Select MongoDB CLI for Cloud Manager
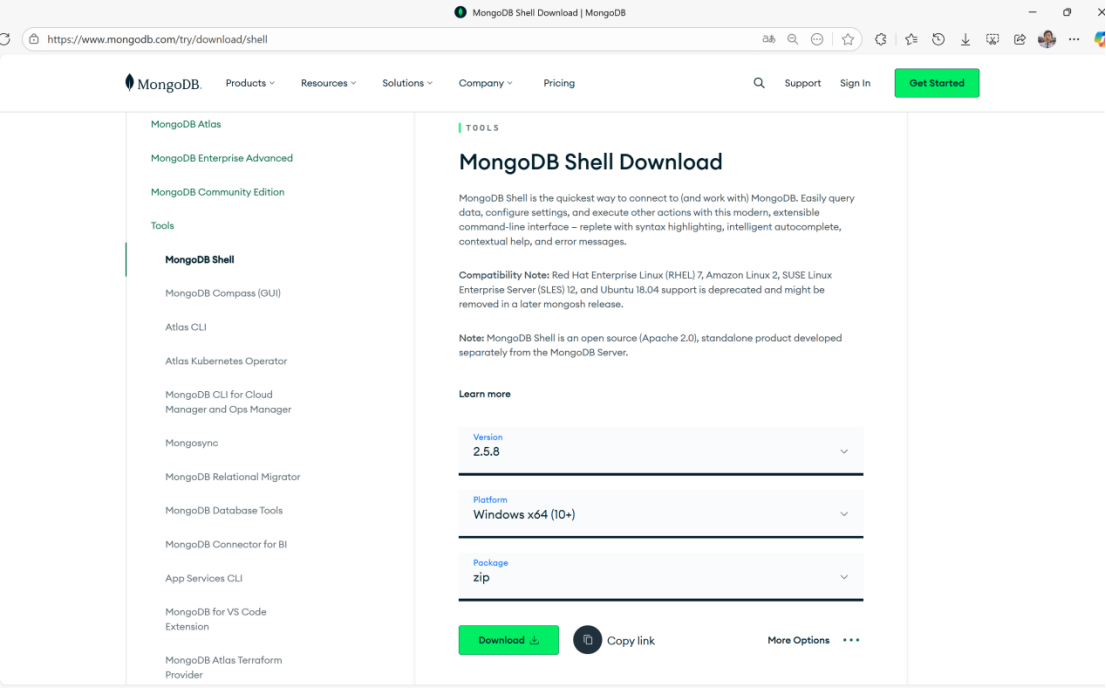Screen dimensions: 1106x688 tap(228, 402)
